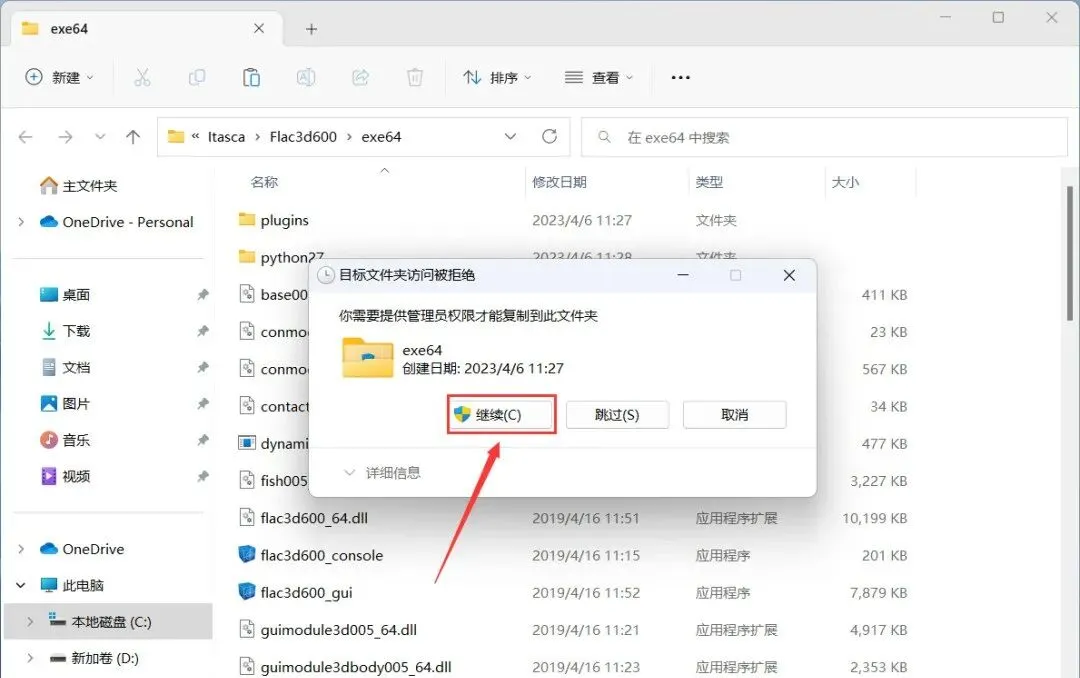Open the three-dot more options menu

tap(681, 77)
